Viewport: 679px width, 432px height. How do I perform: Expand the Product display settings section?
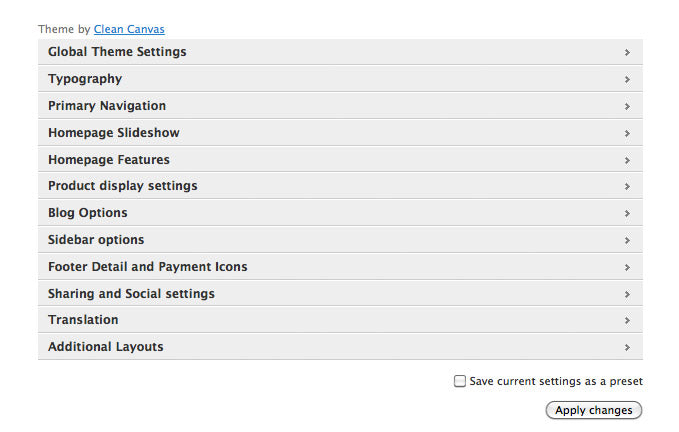pyautogui.click(x=123, y=186)
